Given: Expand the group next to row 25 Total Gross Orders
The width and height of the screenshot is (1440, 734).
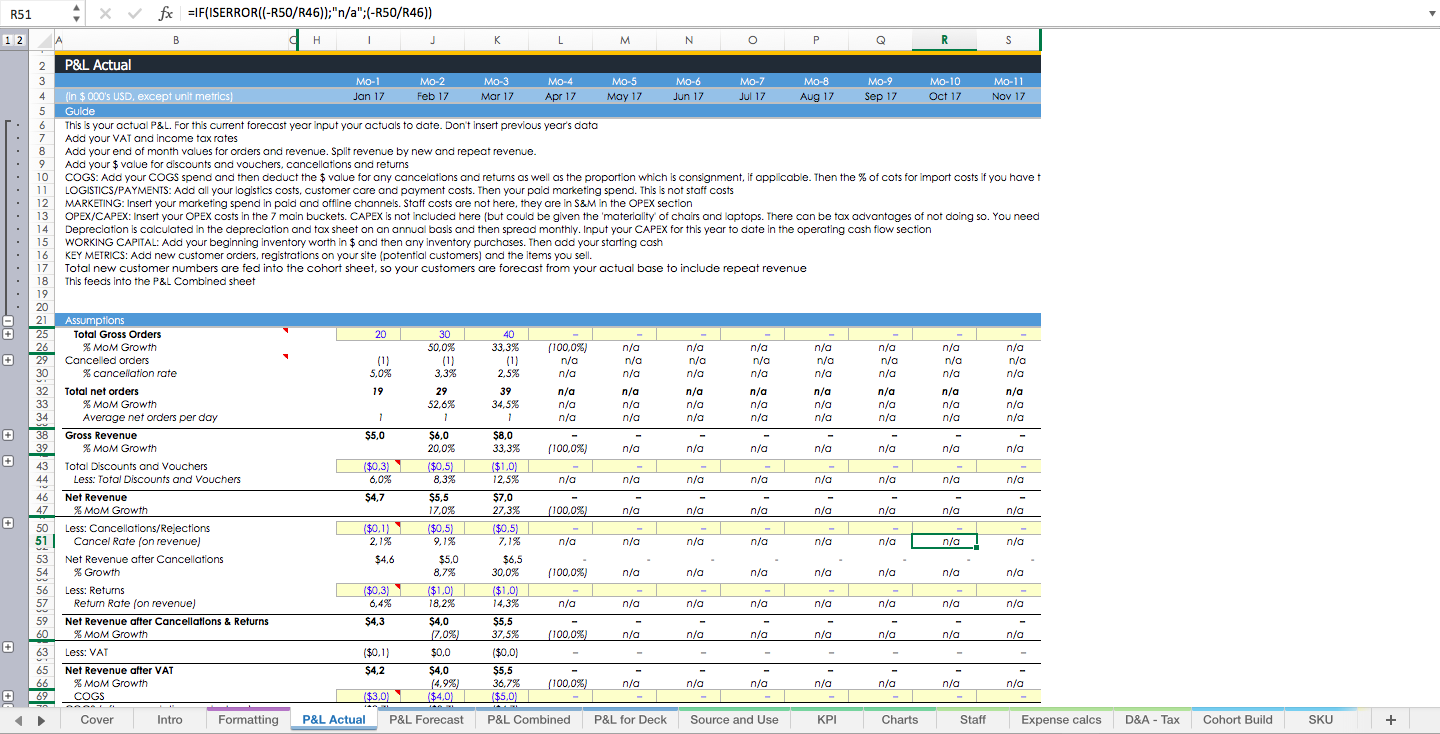Looking at the screenshot, I should pos(8,334).
